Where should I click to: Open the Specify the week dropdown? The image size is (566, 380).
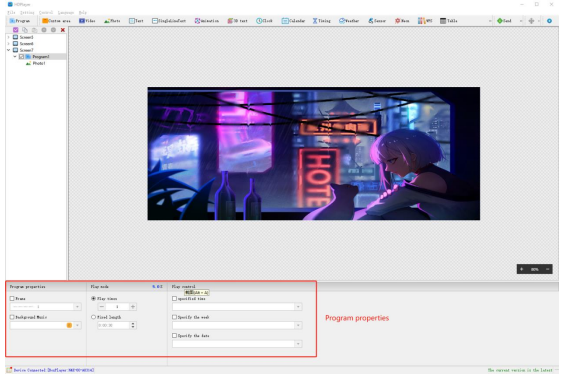[x=298, y=325]
